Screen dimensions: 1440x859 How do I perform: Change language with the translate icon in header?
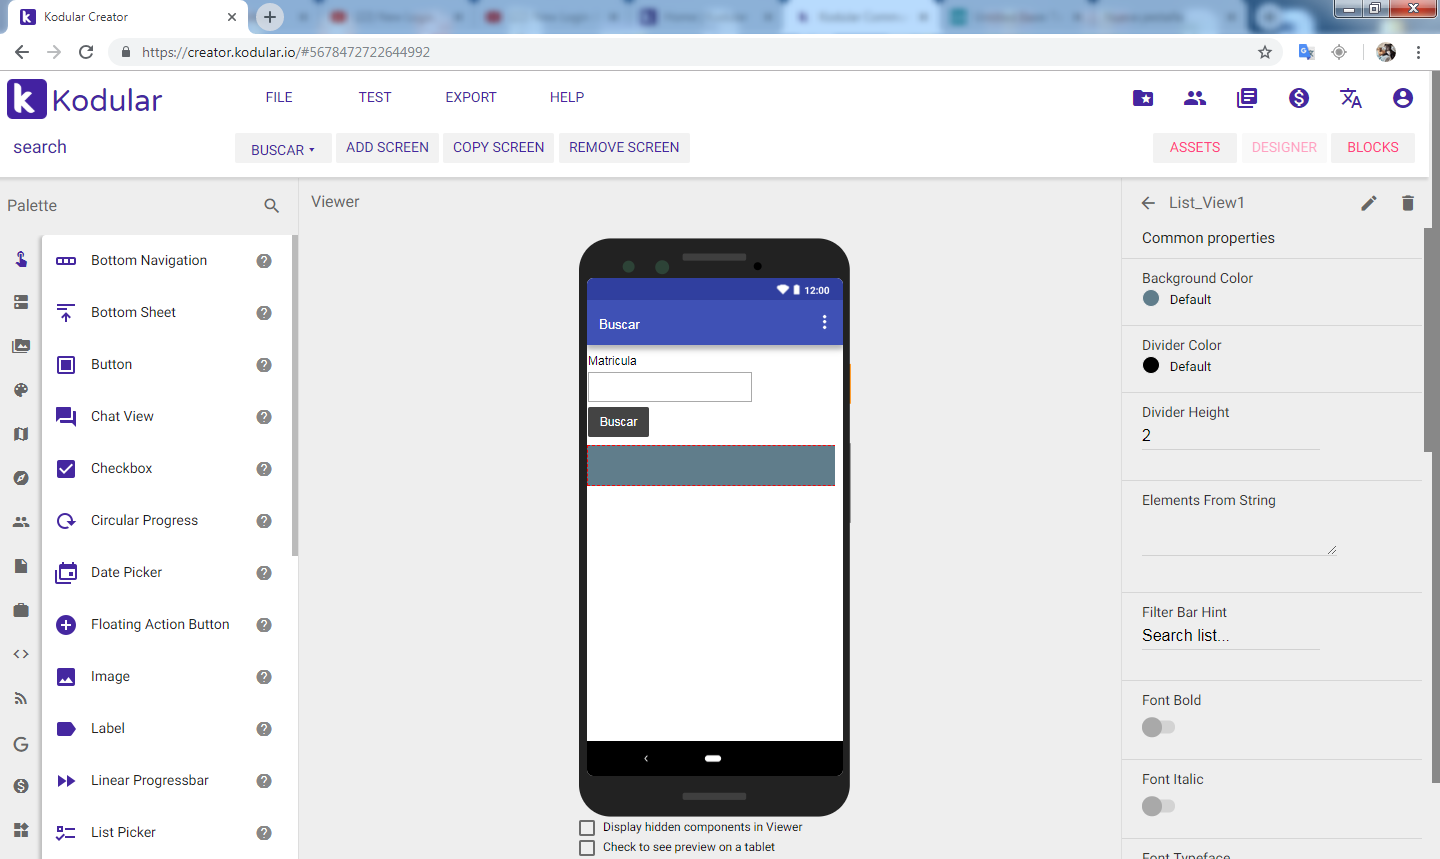(1351, 98)
